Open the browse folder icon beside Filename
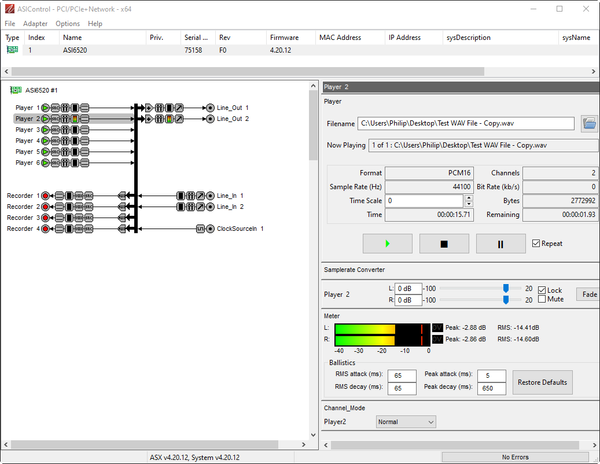Screen dimensions: 600x464 [589, 123]
